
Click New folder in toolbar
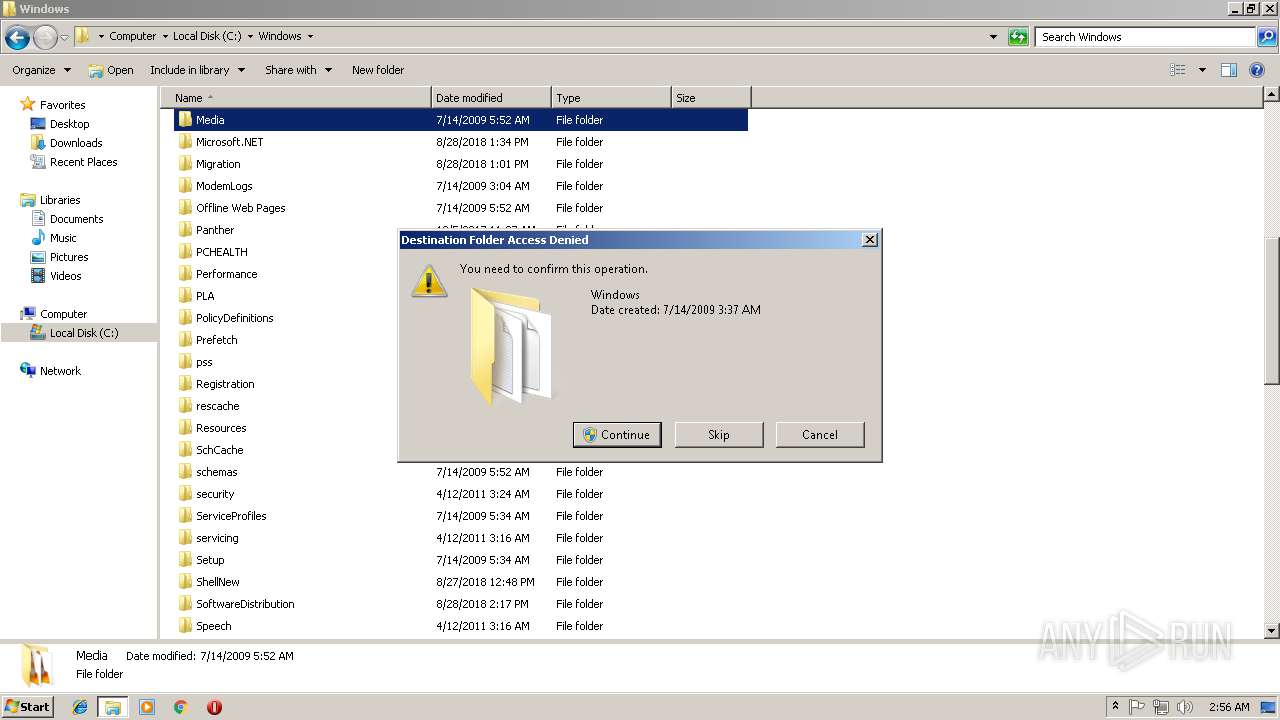[x=378, y=70]
